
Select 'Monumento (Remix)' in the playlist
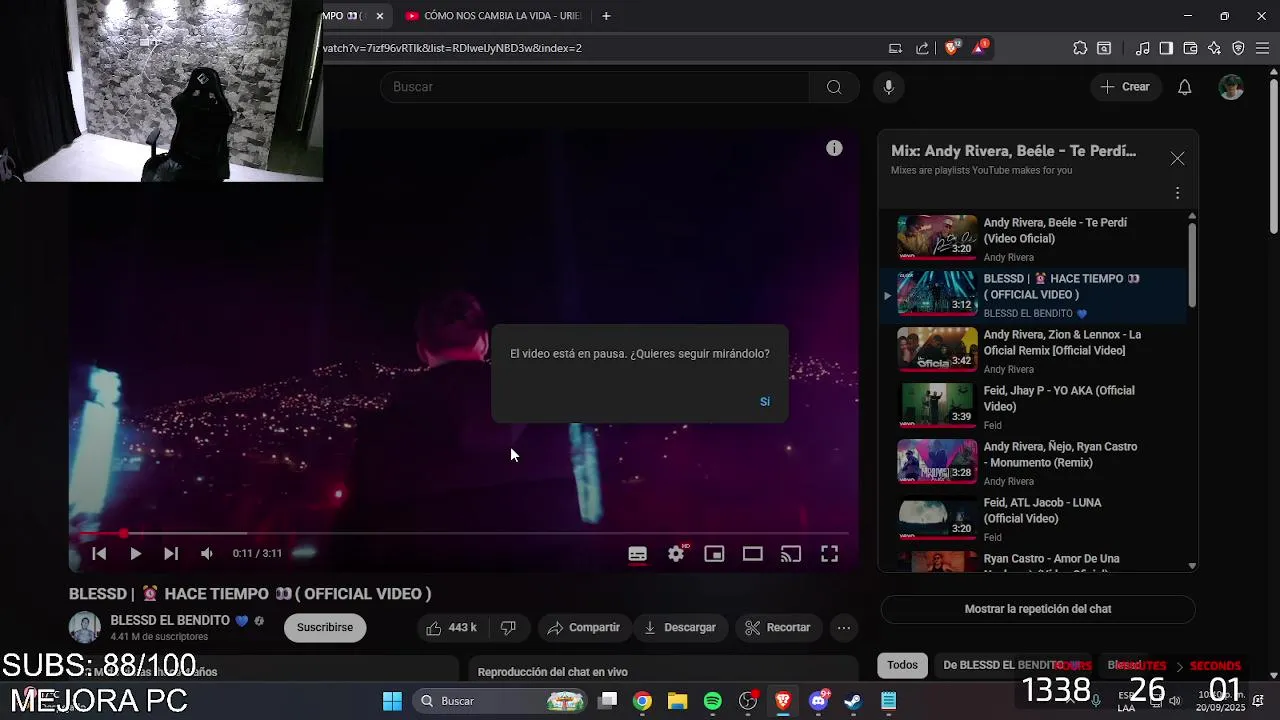[1033, 463]
